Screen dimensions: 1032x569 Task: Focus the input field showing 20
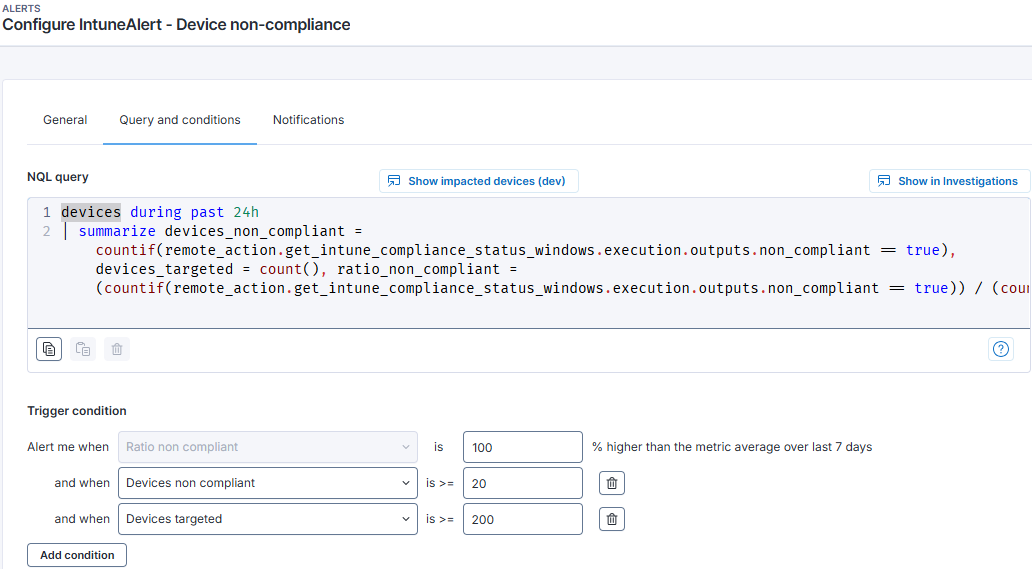tap(522, 483)
